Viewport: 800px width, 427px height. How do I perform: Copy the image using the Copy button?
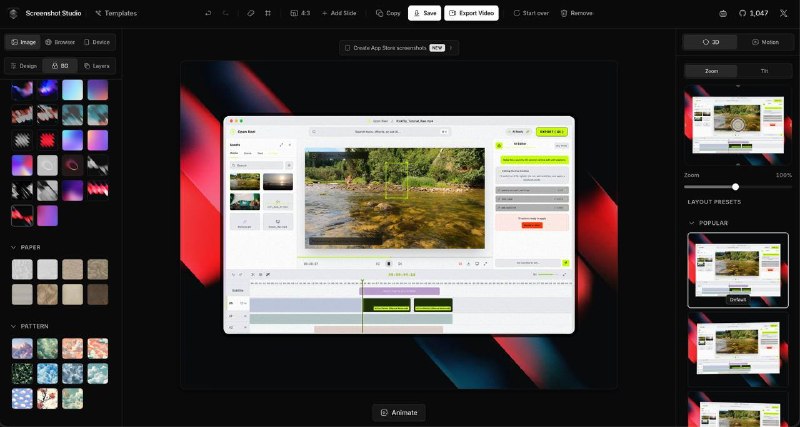point(388,13)
